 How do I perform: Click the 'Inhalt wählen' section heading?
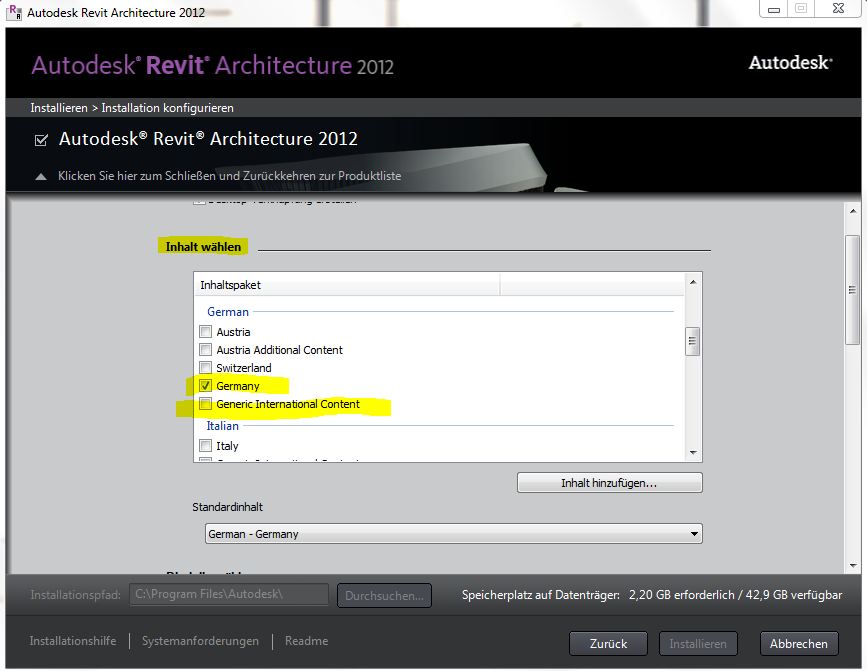[203, 247]
